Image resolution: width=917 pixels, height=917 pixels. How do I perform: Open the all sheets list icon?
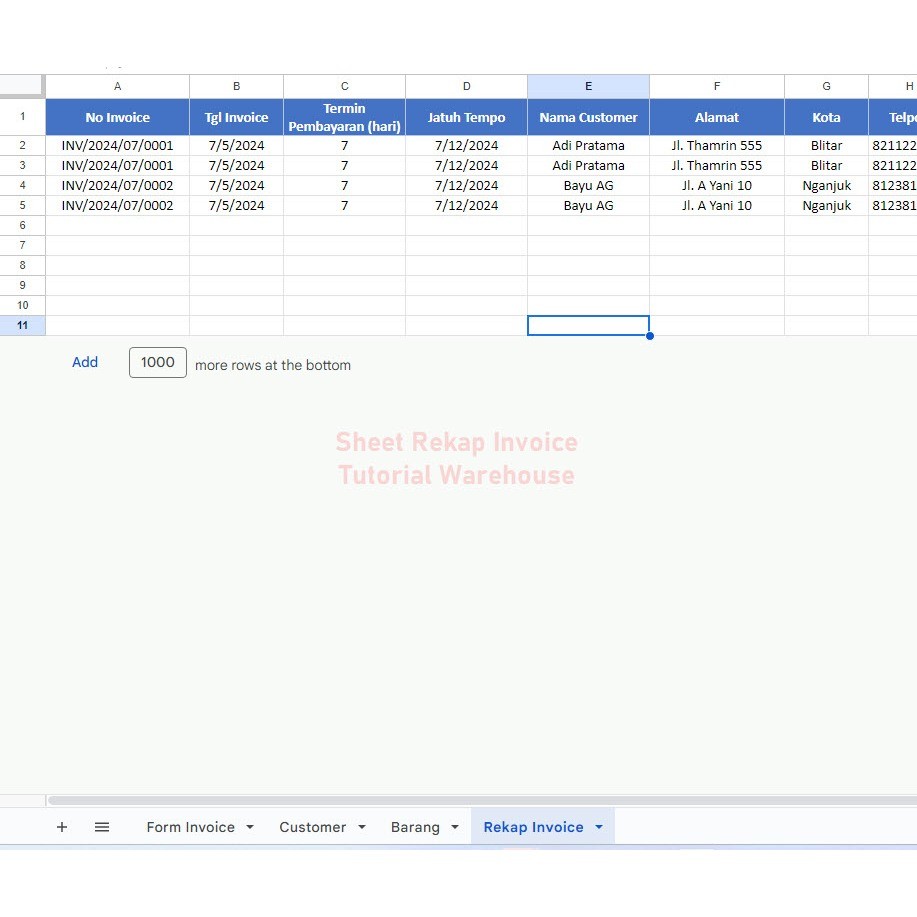click(102, 827)
